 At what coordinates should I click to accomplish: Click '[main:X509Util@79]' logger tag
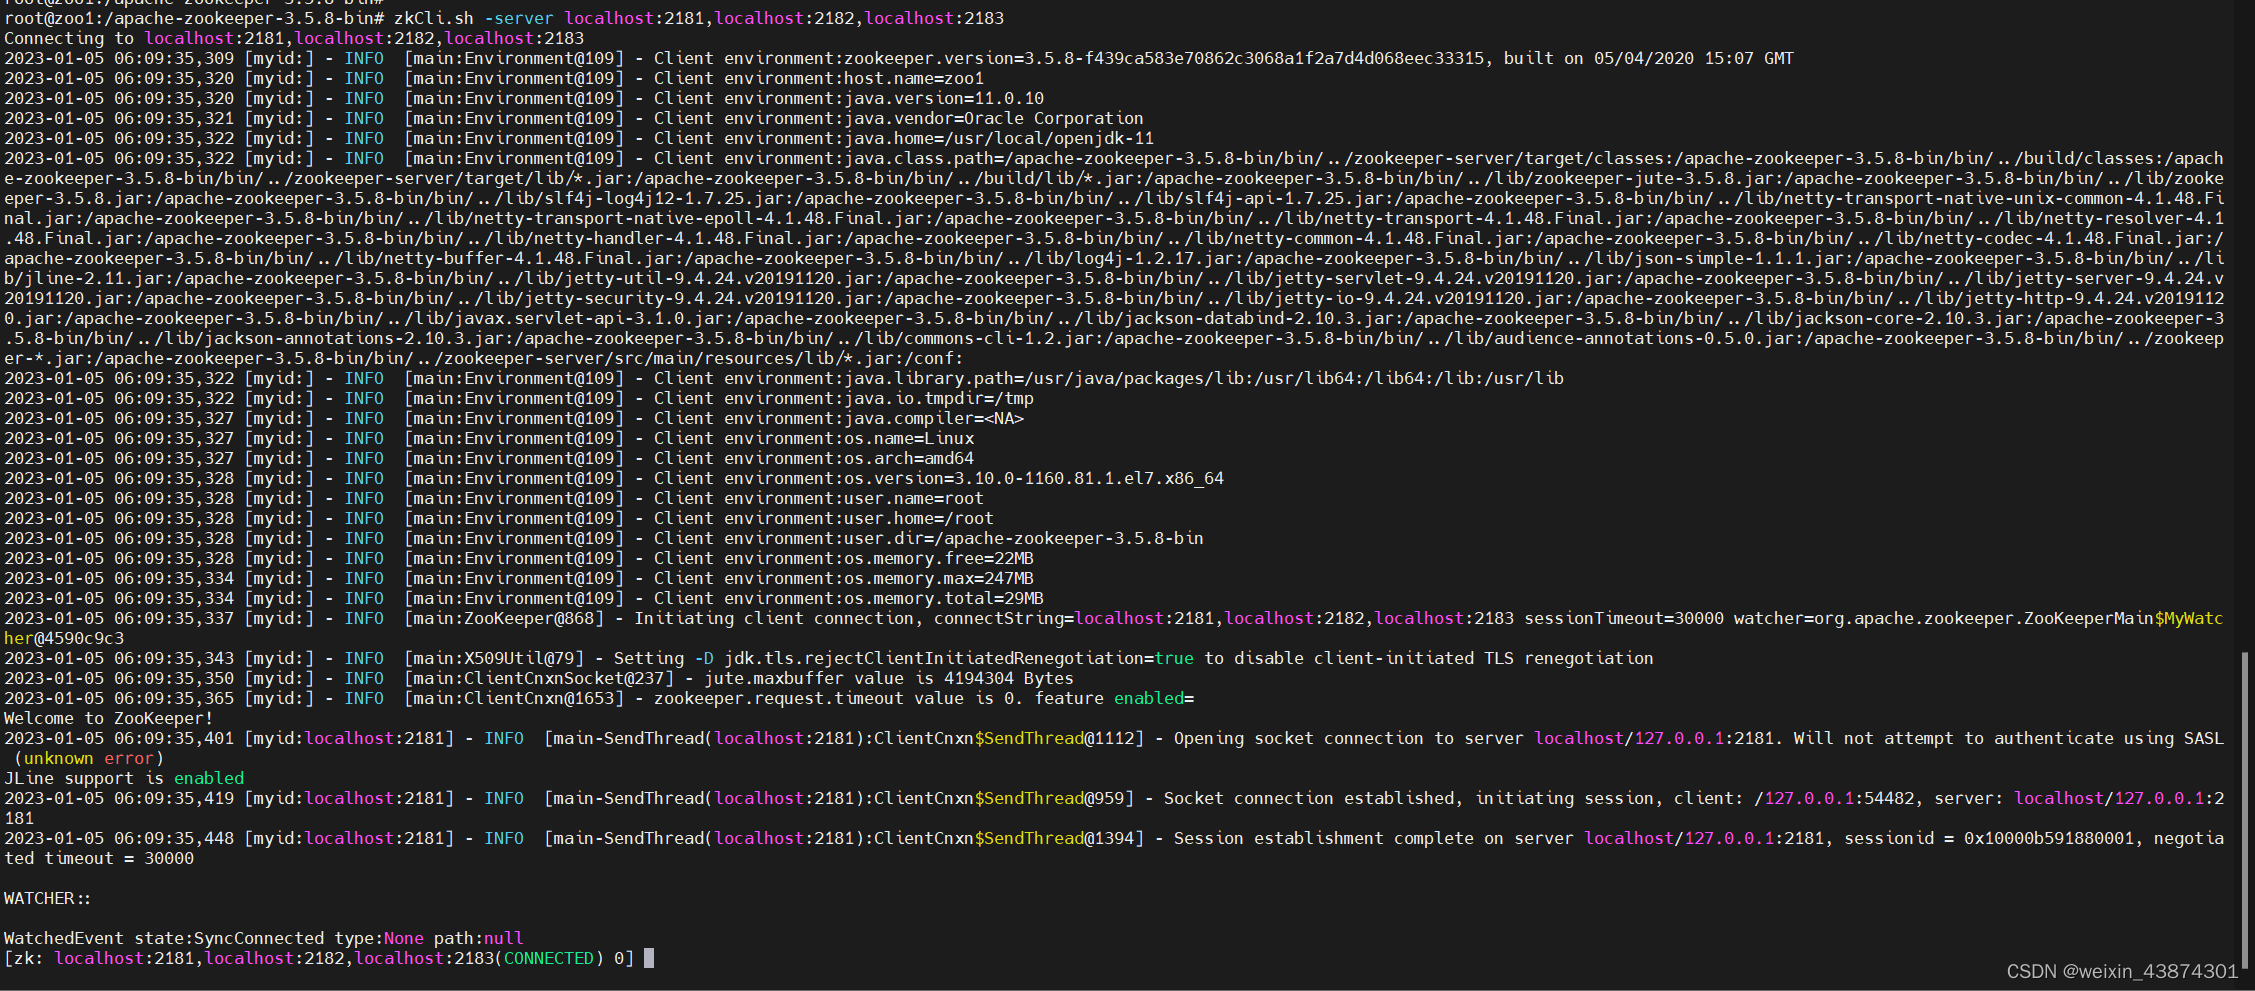pyautogui.click(x=494, y=658)
